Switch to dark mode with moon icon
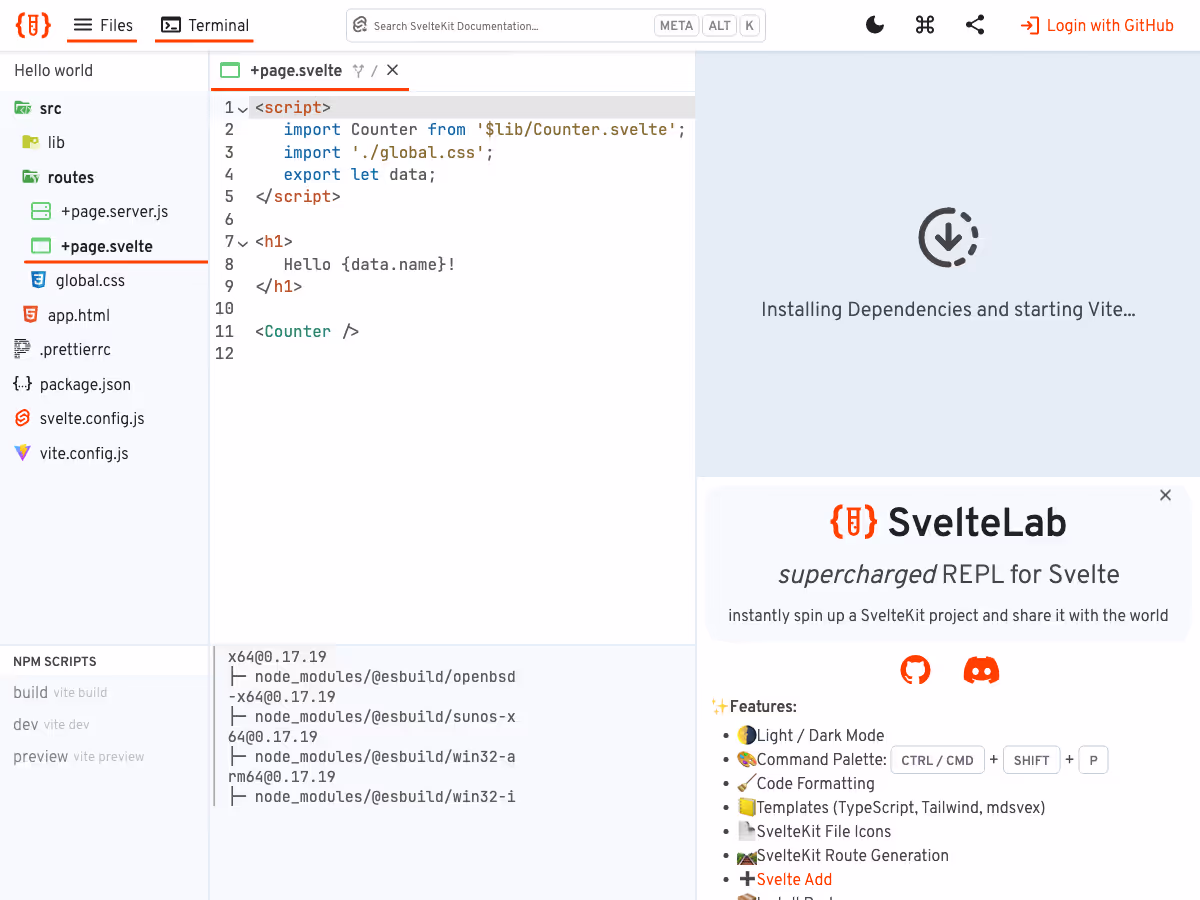This screenshot has height=900, width=1200. click(x=875, y=26)
